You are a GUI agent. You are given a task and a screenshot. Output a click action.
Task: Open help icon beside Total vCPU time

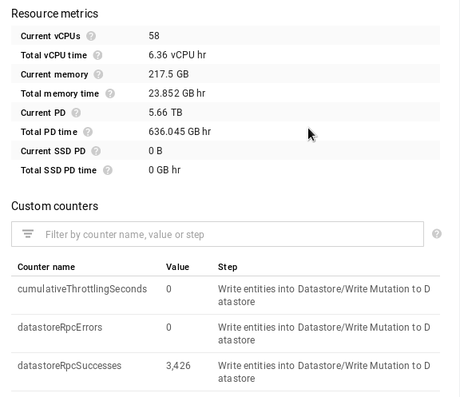[98, 55]
